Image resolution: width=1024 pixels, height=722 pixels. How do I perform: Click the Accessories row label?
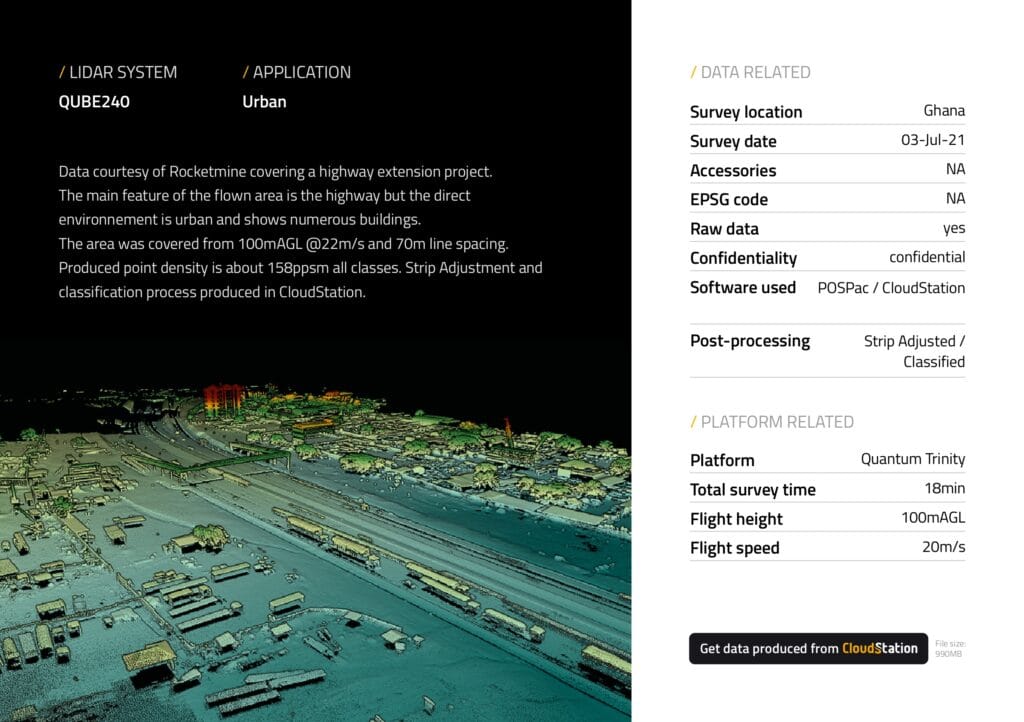pyautogui.click(x=733, y=170)
